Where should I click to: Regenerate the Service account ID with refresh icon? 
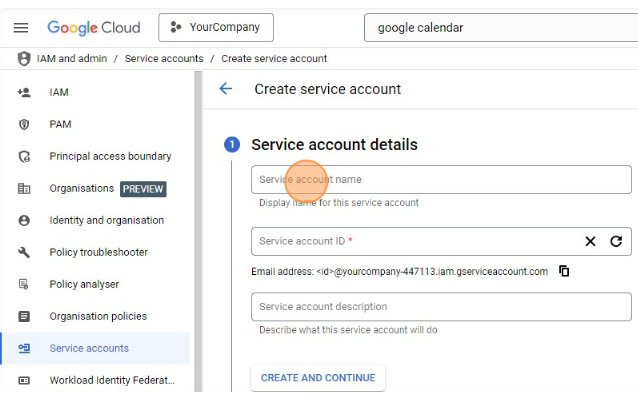(616, 241)
